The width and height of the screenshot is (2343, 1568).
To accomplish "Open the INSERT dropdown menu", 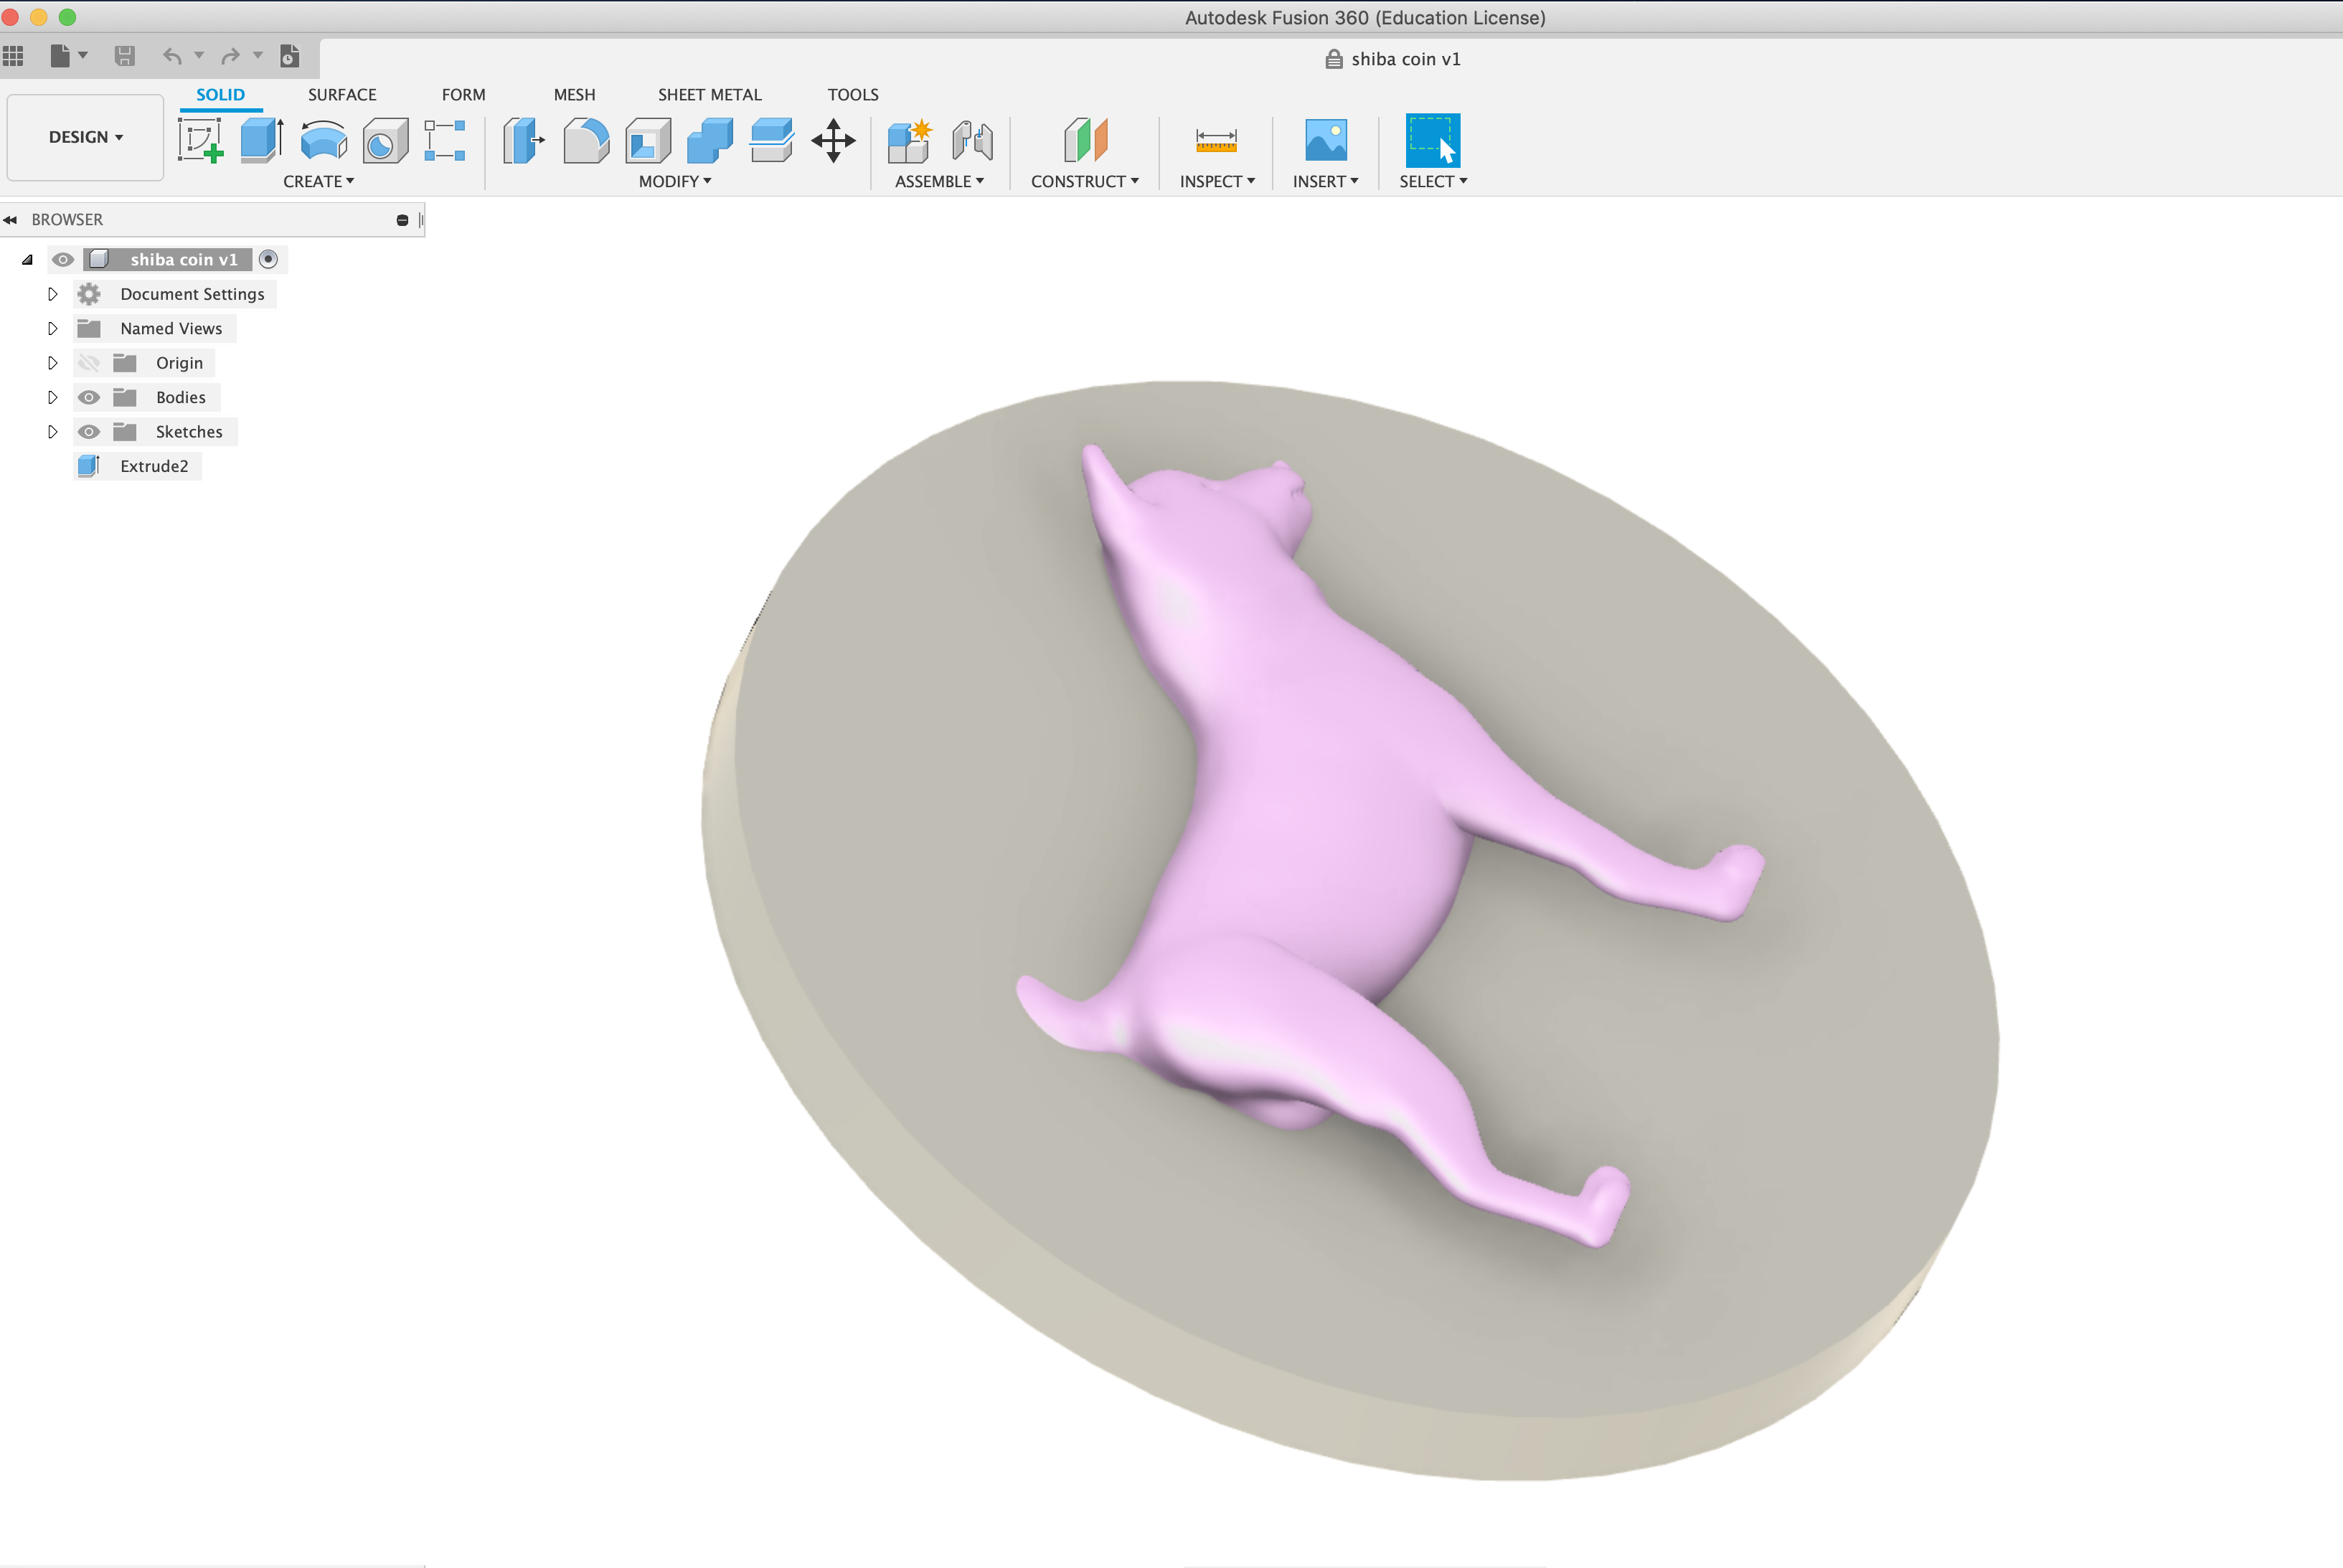I will click(x=1325, y=181).
